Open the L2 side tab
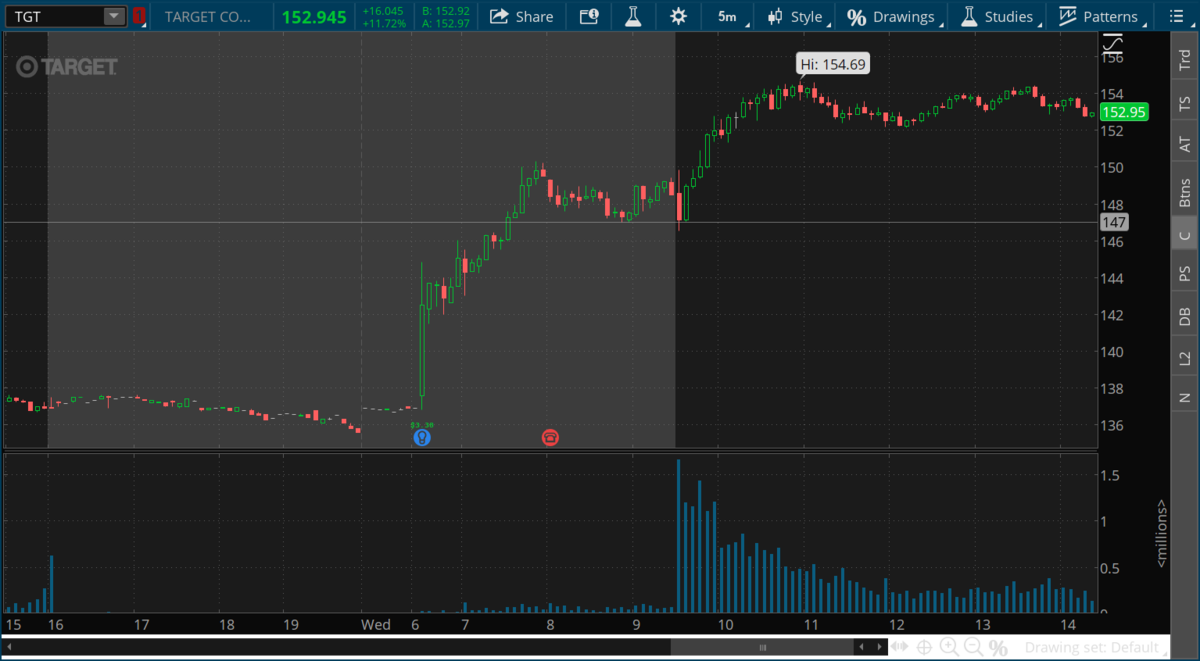This screenshot has width=1200, height=661. 1184,358
